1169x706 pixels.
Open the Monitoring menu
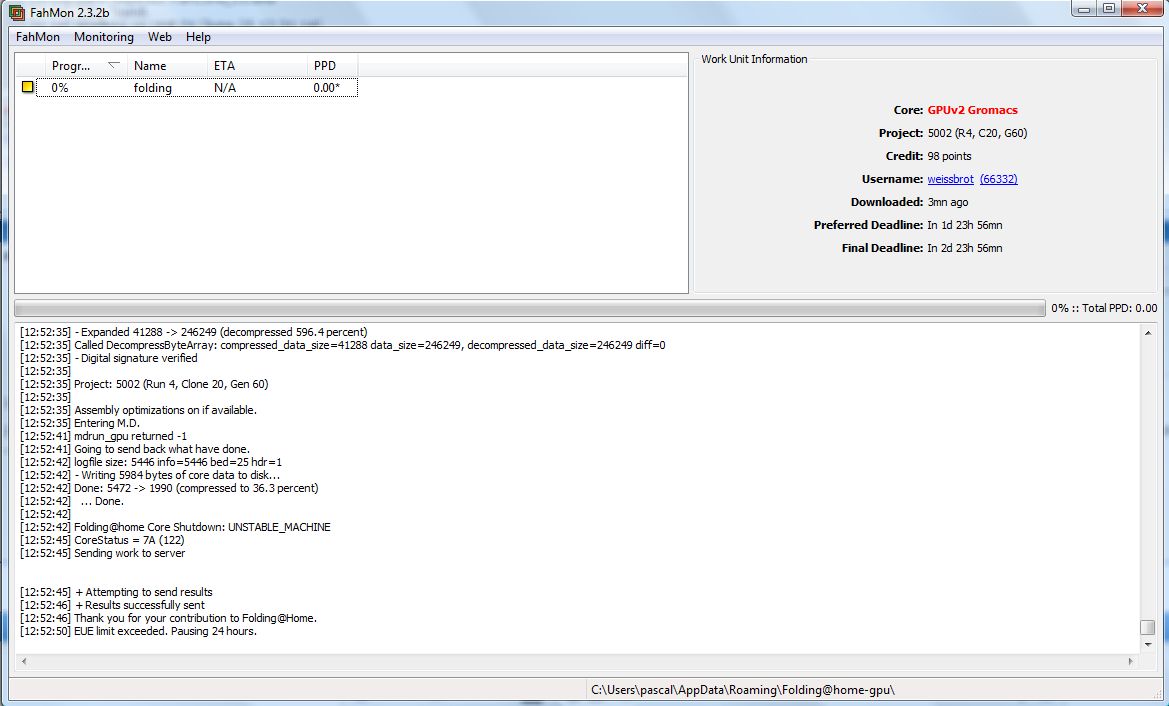pyautogui.click(x=104, y=37)
